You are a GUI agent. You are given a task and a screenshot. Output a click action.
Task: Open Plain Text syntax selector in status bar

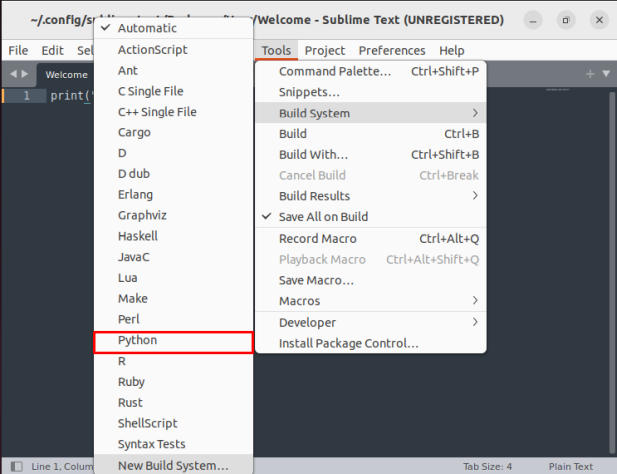point(572,466)
